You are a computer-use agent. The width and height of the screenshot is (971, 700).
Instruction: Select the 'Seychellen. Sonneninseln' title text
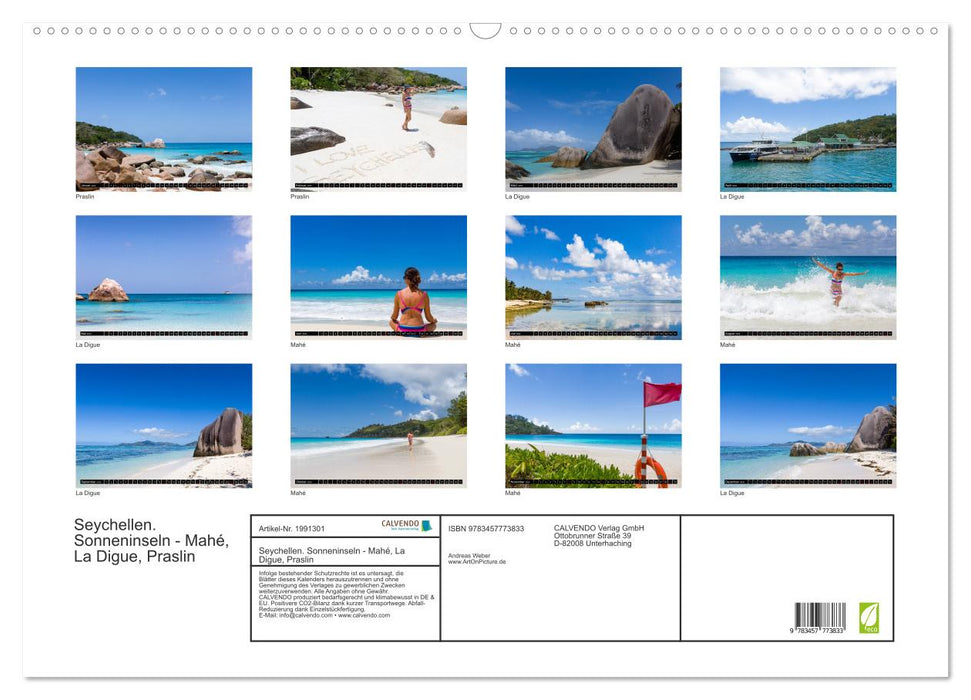(148, 543)
